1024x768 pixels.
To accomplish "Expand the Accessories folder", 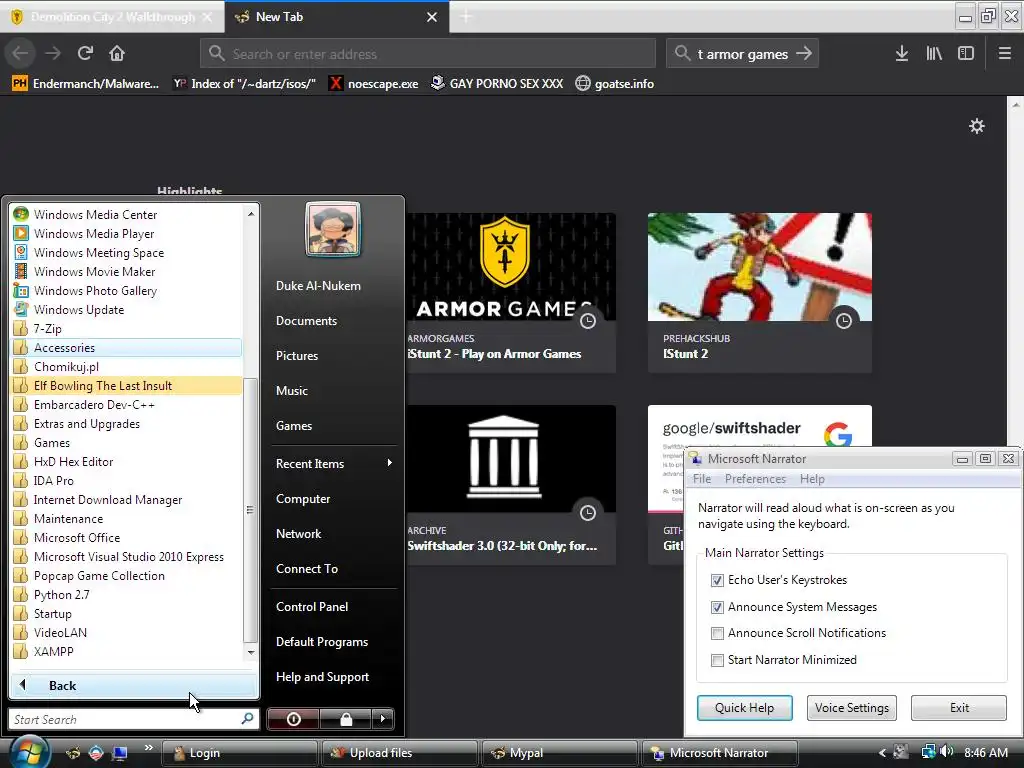I will click(127, 347).
